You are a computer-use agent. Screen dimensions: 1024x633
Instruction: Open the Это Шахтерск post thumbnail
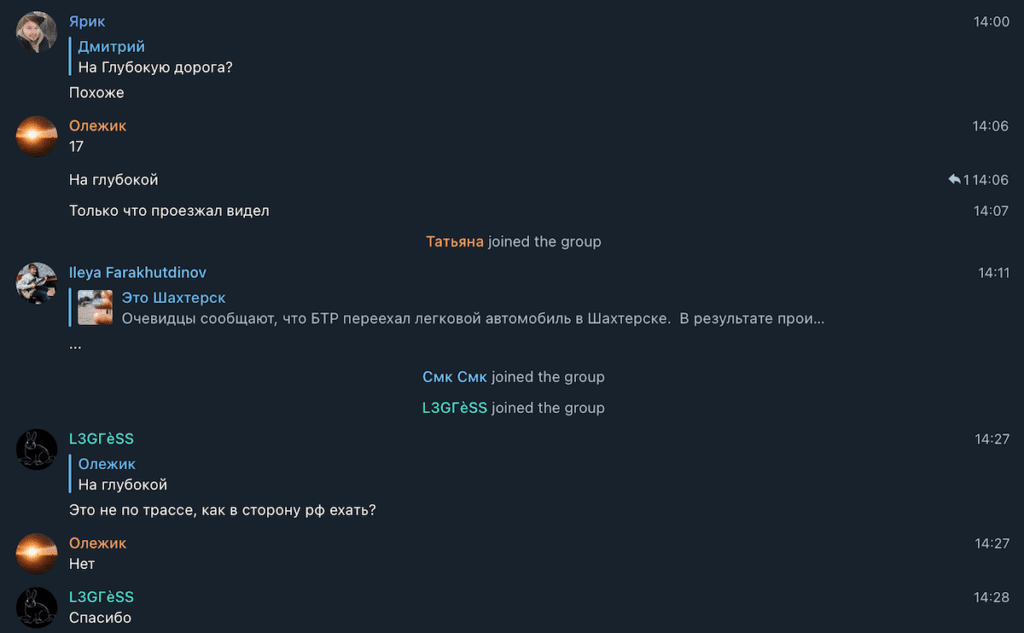[95, 308]
